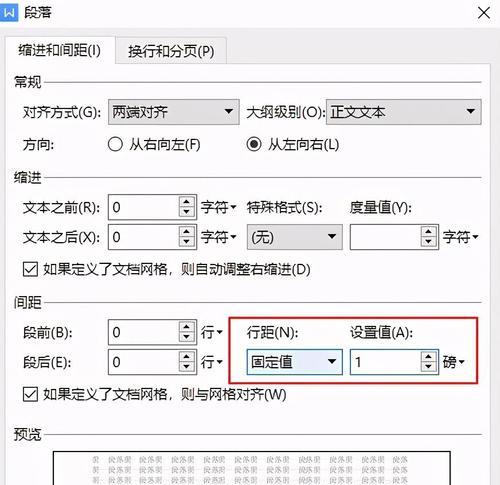Decrease 度量值 with down spinner arrow
Viewport: 500px width, 485px height.
pyautogui.click(x=429, y=242)
